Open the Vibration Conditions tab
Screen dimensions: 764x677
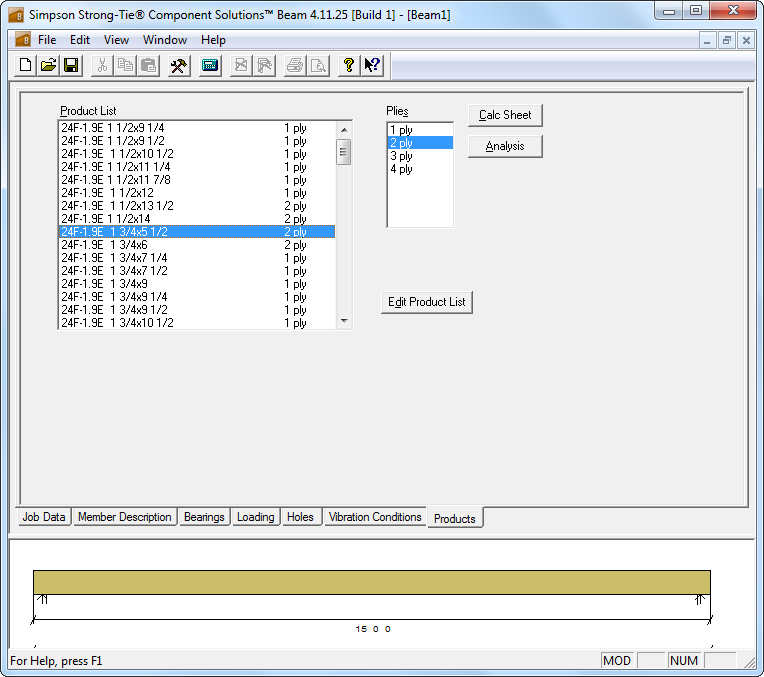point(375,517)
